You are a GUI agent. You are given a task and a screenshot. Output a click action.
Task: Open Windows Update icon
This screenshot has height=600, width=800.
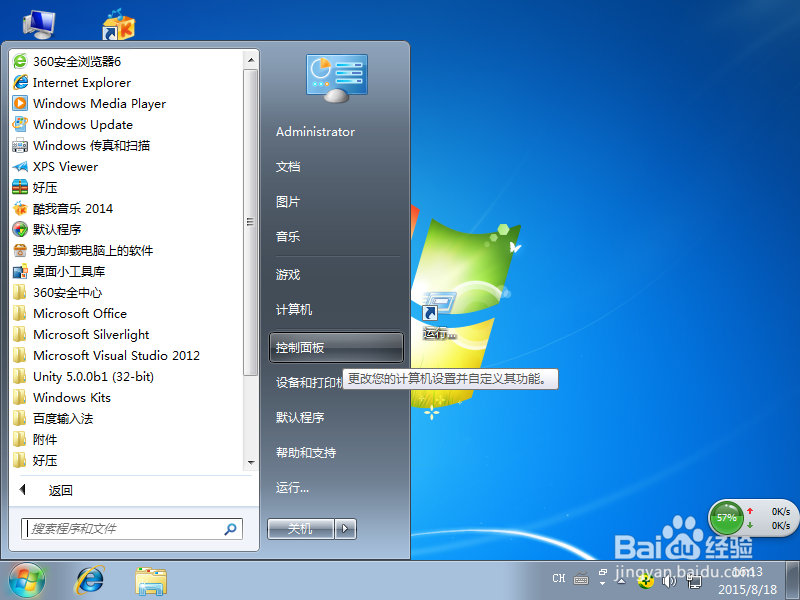coord(20,124)
